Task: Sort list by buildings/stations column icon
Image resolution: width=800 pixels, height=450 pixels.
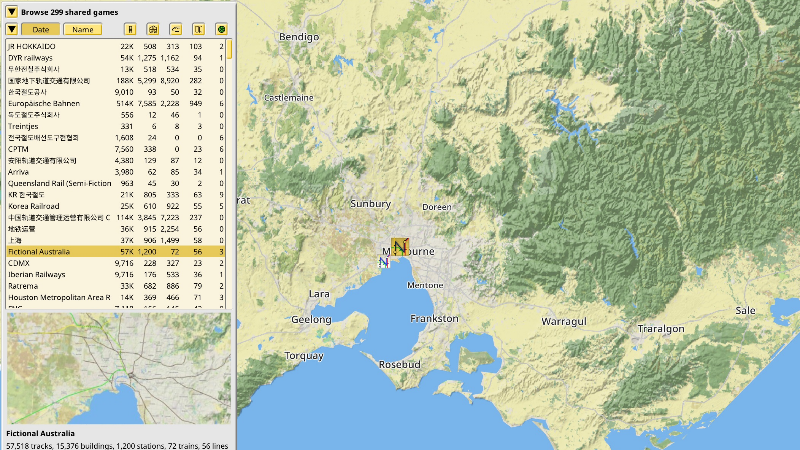Action: pos(153,29)
